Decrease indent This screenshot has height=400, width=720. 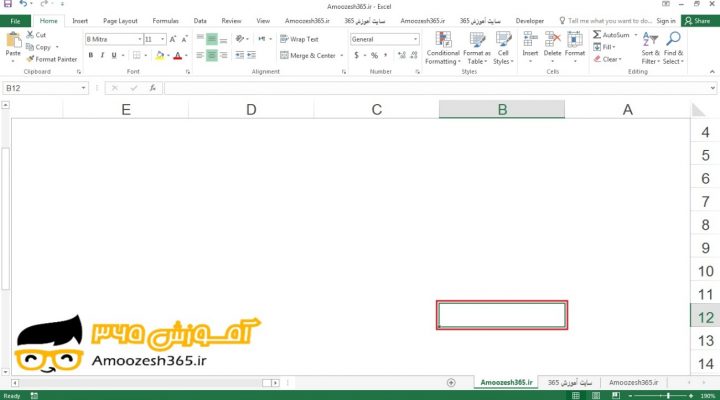(240, 55)
